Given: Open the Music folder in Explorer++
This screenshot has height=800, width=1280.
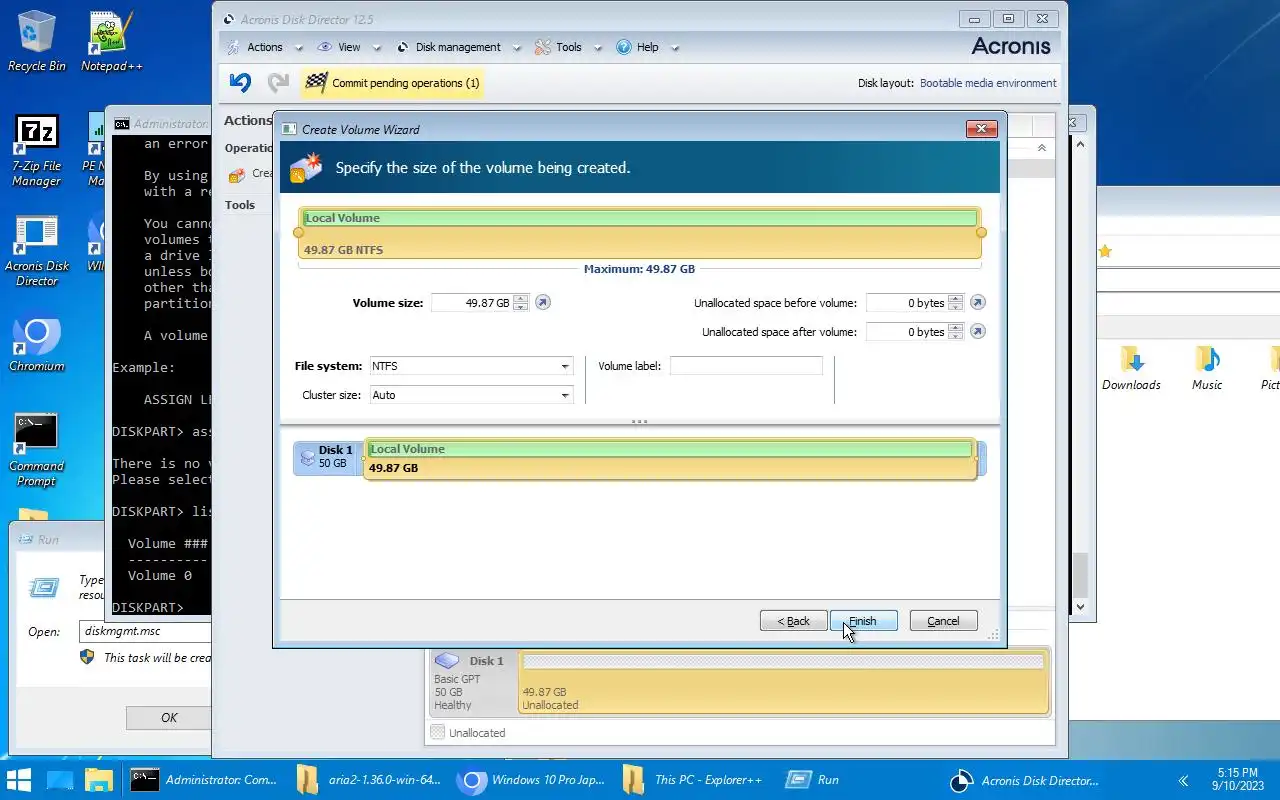Looking at the screenshot, I should [1207, 368].
